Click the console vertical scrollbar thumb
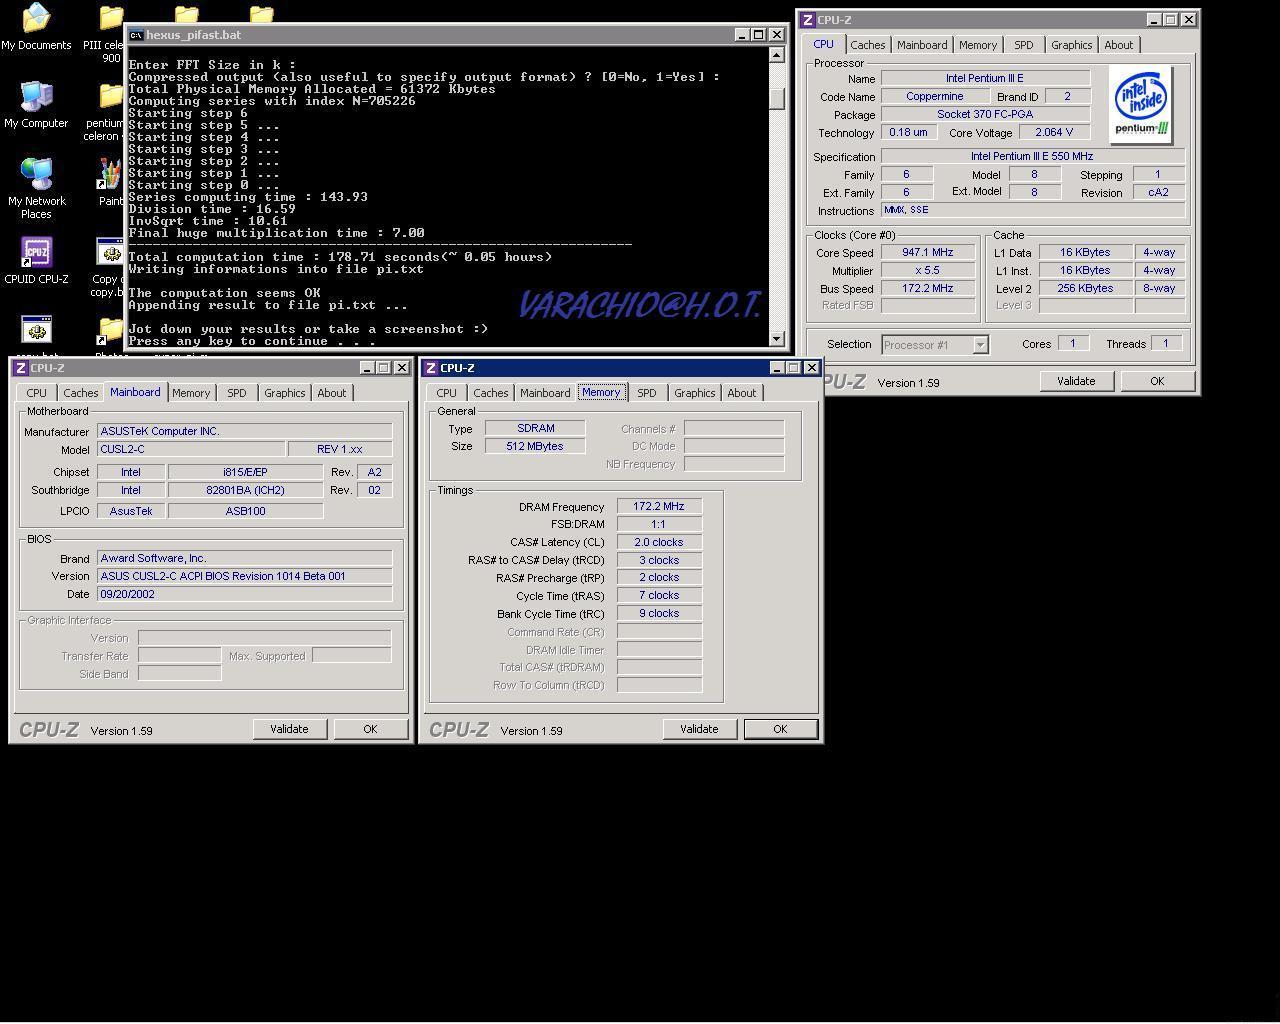1280x1024 pixels. point(777,99)
